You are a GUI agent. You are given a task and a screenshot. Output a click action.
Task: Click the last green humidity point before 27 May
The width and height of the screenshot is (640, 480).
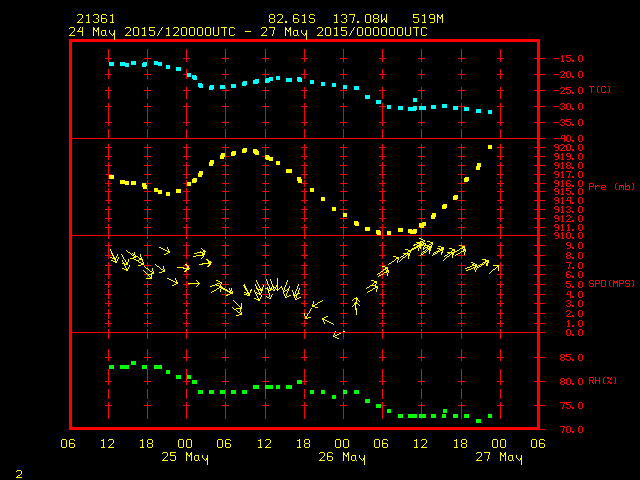490,416
